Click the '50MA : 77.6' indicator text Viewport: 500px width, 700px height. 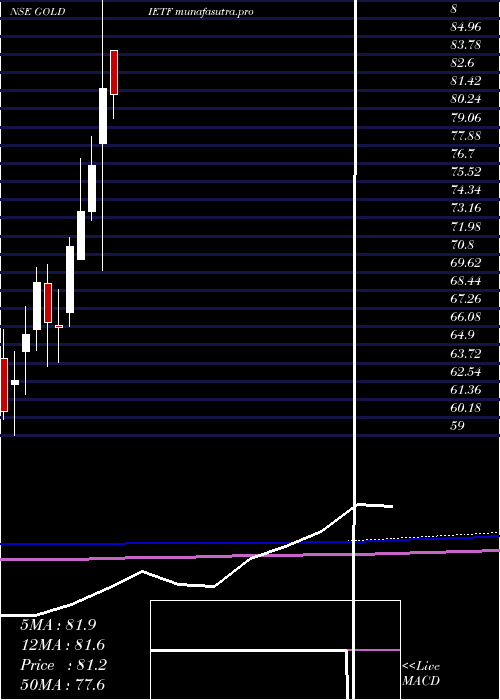[x=62, y=685]
